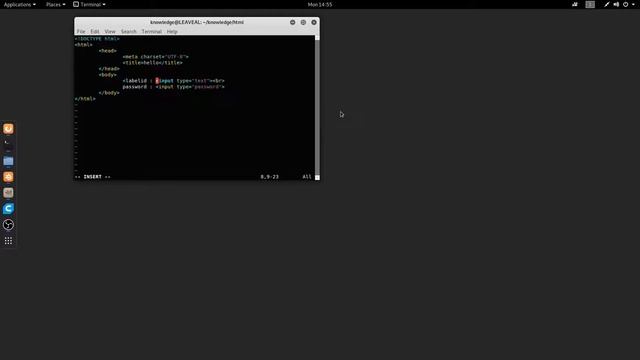Open the Terminal menu in menubar
The height and width of the screenshot is (360, 640).
[151, 31]
